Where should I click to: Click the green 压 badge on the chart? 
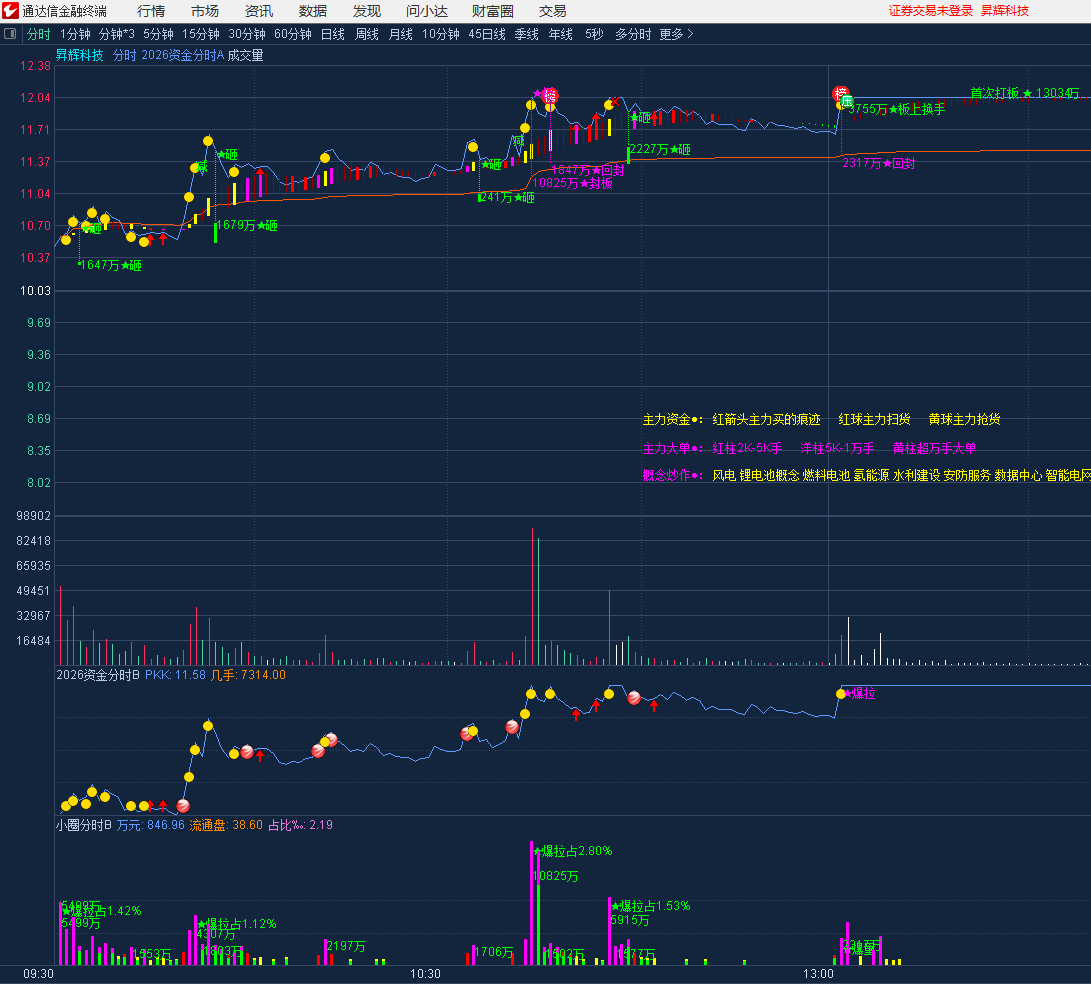pos(847,101)
